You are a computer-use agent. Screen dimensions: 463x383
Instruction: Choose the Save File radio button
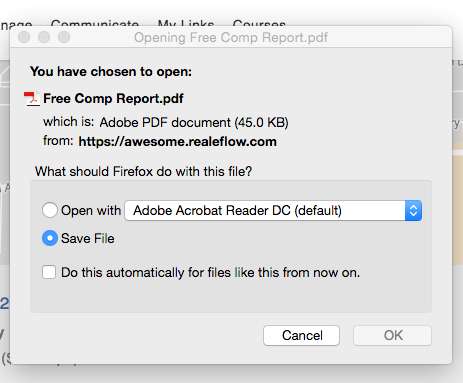coord(50,238)
